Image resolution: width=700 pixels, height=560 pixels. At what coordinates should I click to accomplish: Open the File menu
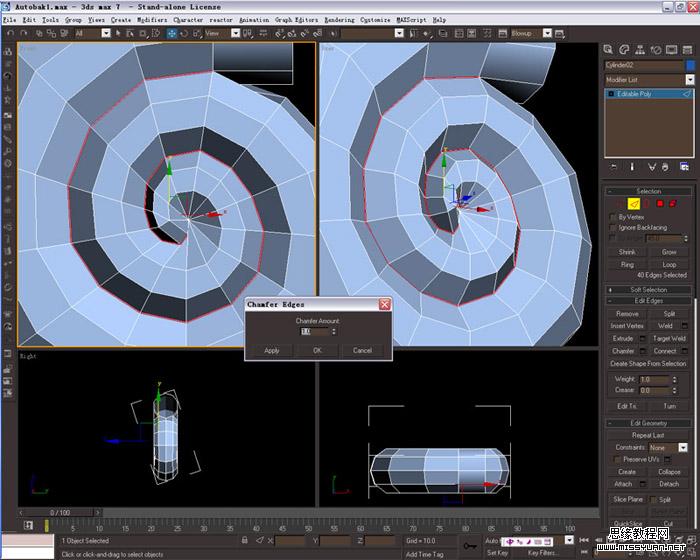[9, 20]
